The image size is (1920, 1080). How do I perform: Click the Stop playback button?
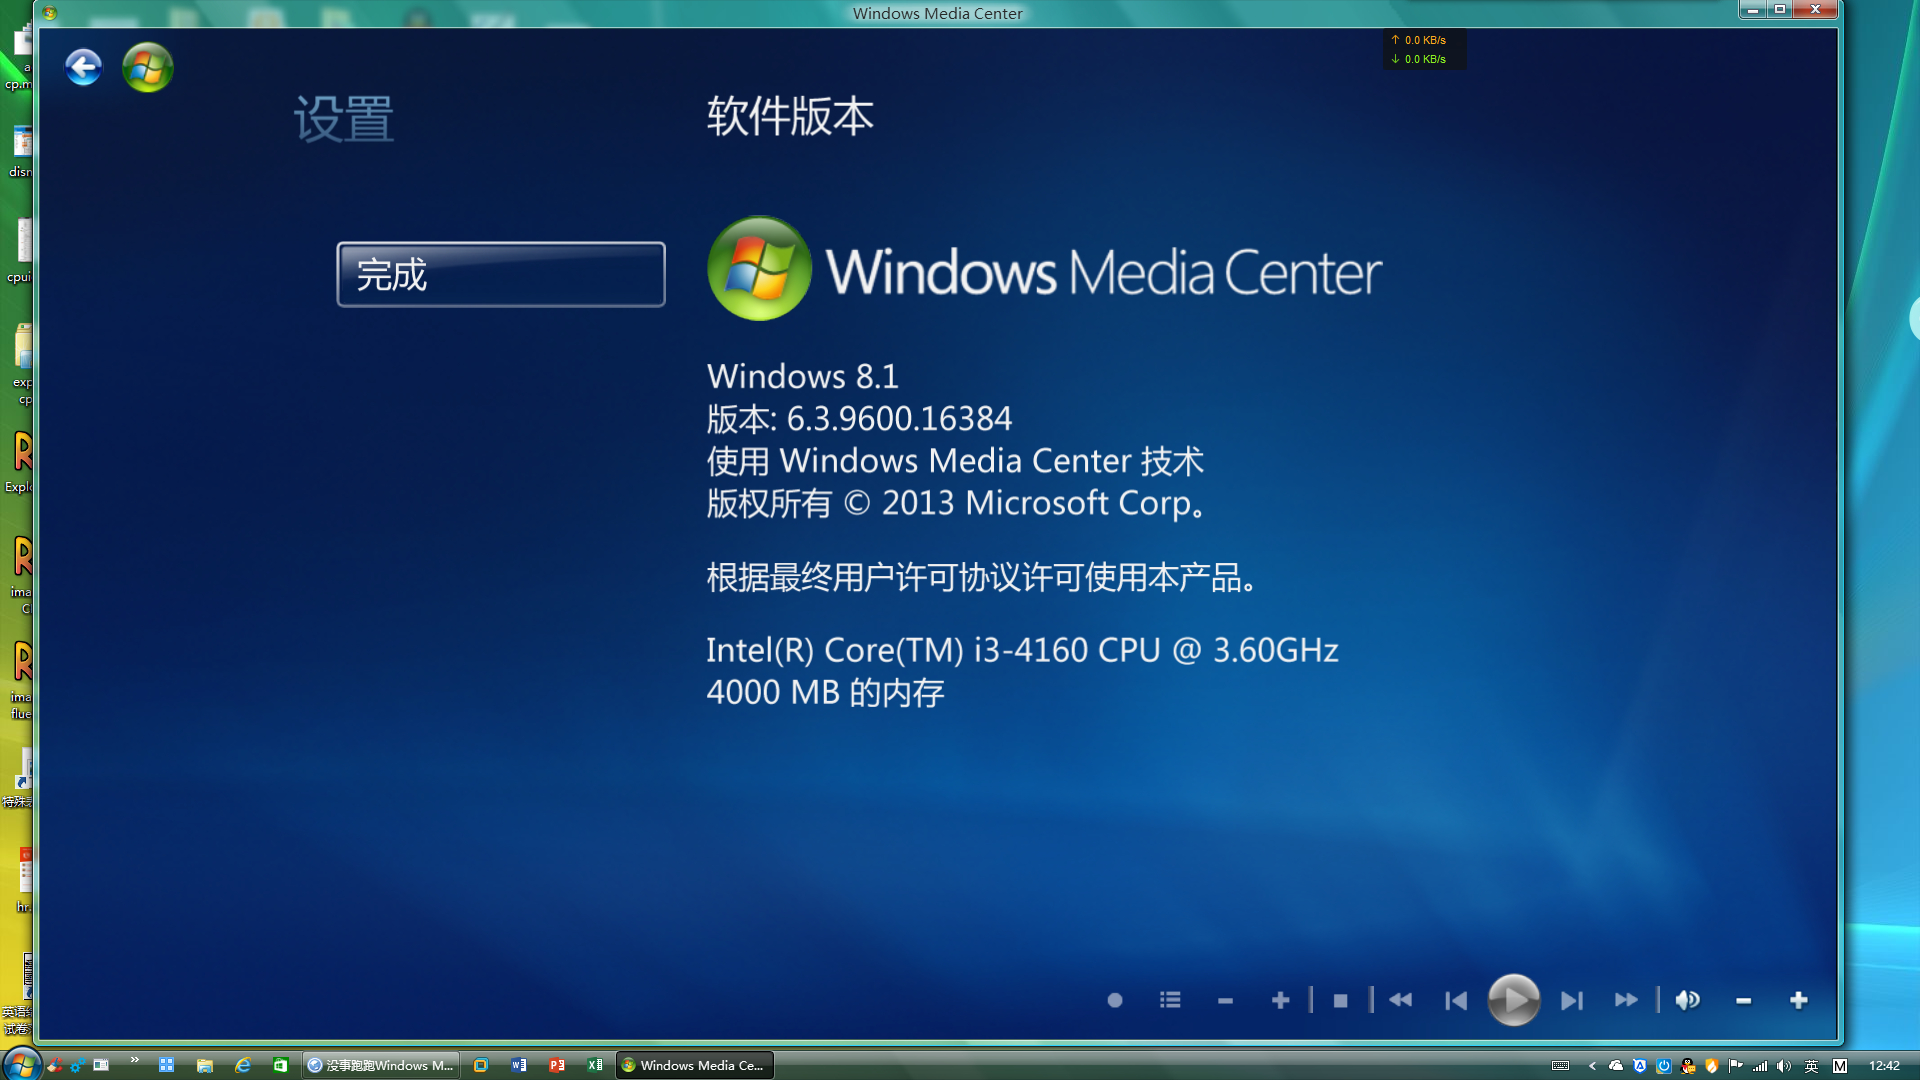tap(1341, 1000)
